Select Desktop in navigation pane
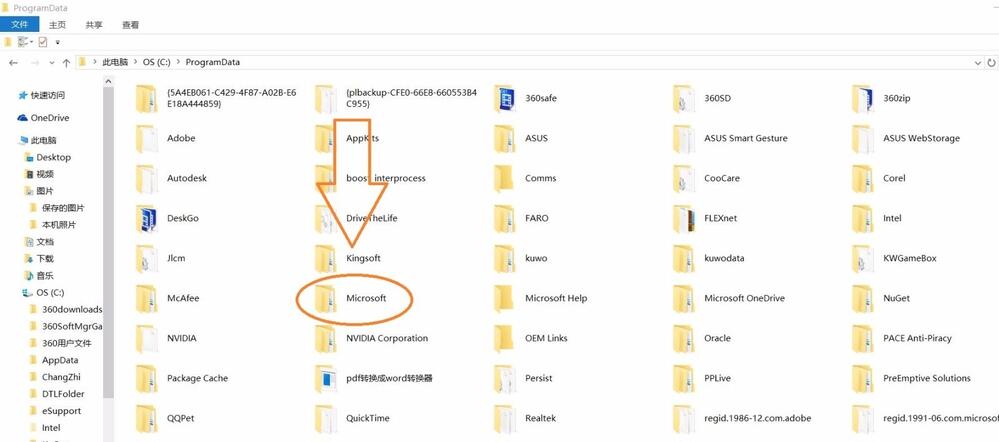Image resolution: width=999 pixels, height=442 pixels. (47, 157)
